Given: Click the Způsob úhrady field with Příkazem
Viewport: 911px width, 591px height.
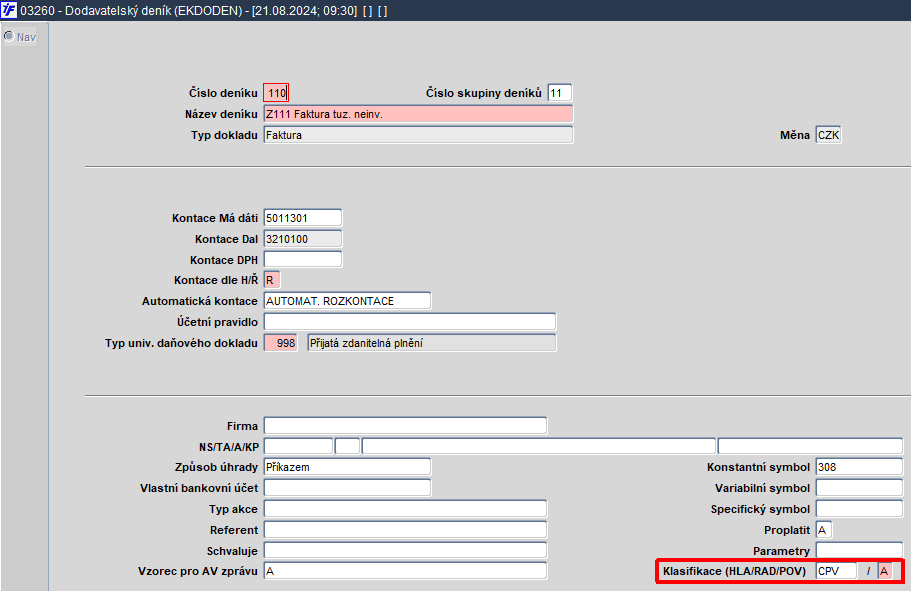Looking at the screenshot, I should [x=347, y=467].
